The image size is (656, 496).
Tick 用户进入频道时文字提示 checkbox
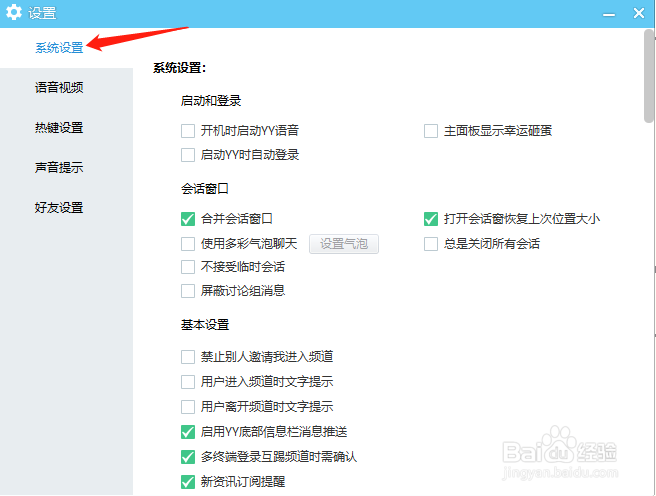coord(188,382)
